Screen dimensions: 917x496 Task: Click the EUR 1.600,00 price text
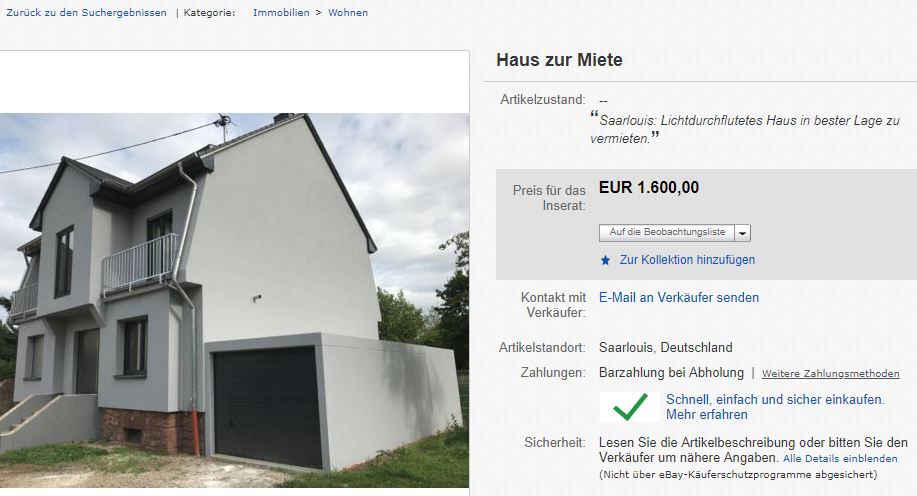pos(649,188)
